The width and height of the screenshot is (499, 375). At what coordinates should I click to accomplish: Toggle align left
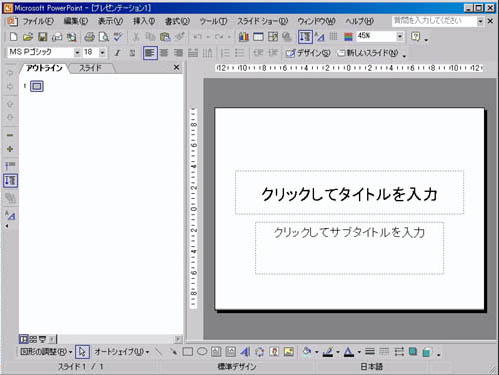coord(150,53)
